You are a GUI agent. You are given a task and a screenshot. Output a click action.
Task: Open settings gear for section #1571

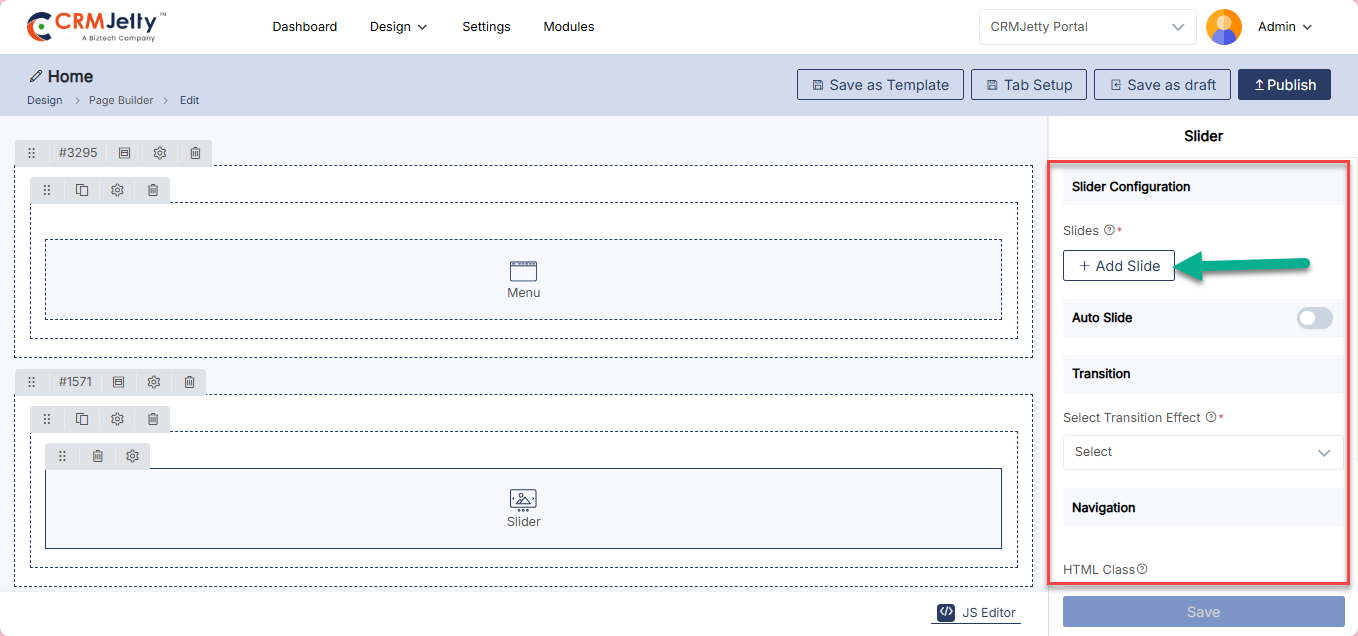pos(154,382)
